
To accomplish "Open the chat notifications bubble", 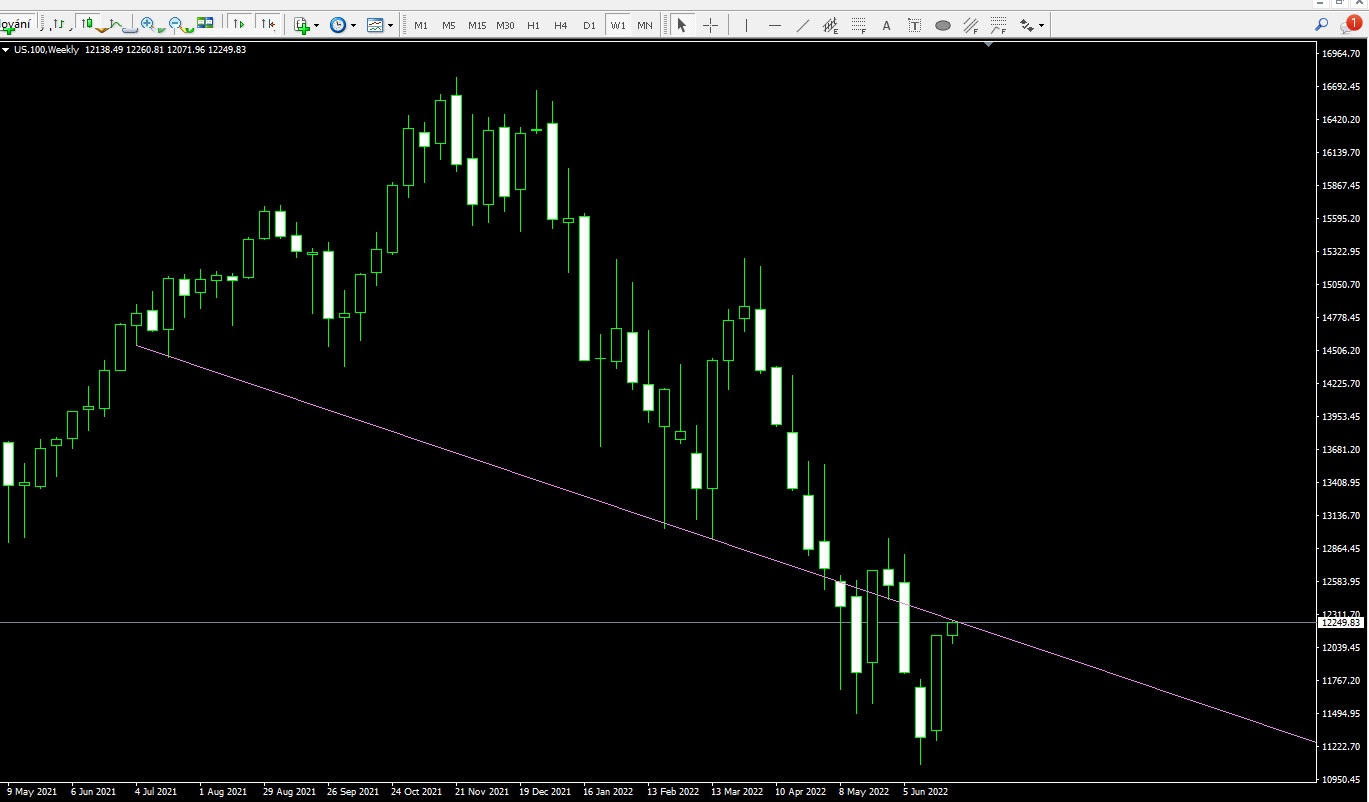I will (1350, 23).
